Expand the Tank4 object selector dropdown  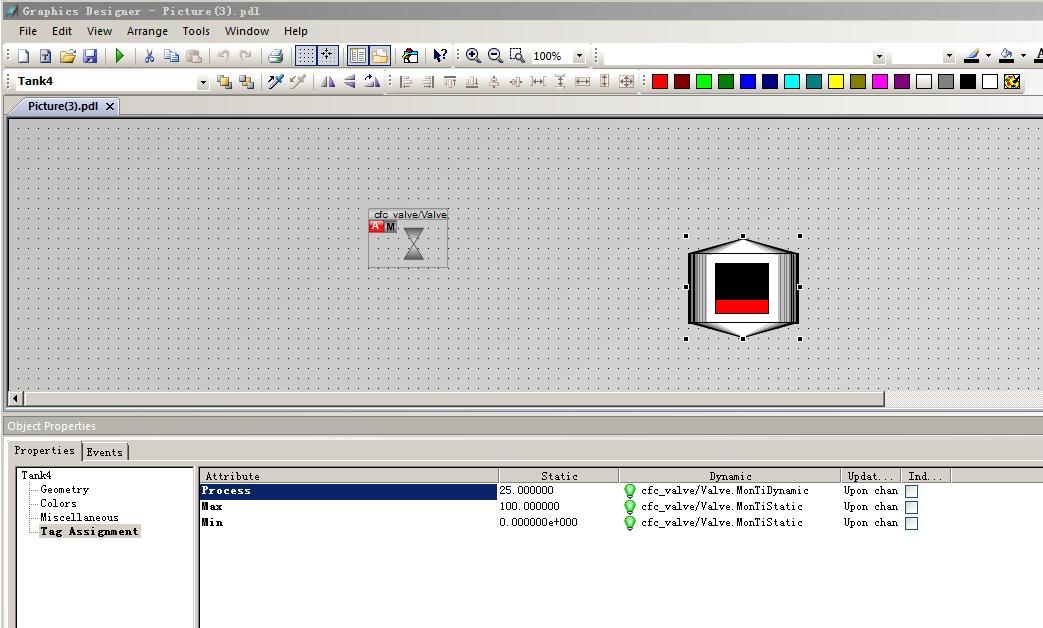(203, 82)
